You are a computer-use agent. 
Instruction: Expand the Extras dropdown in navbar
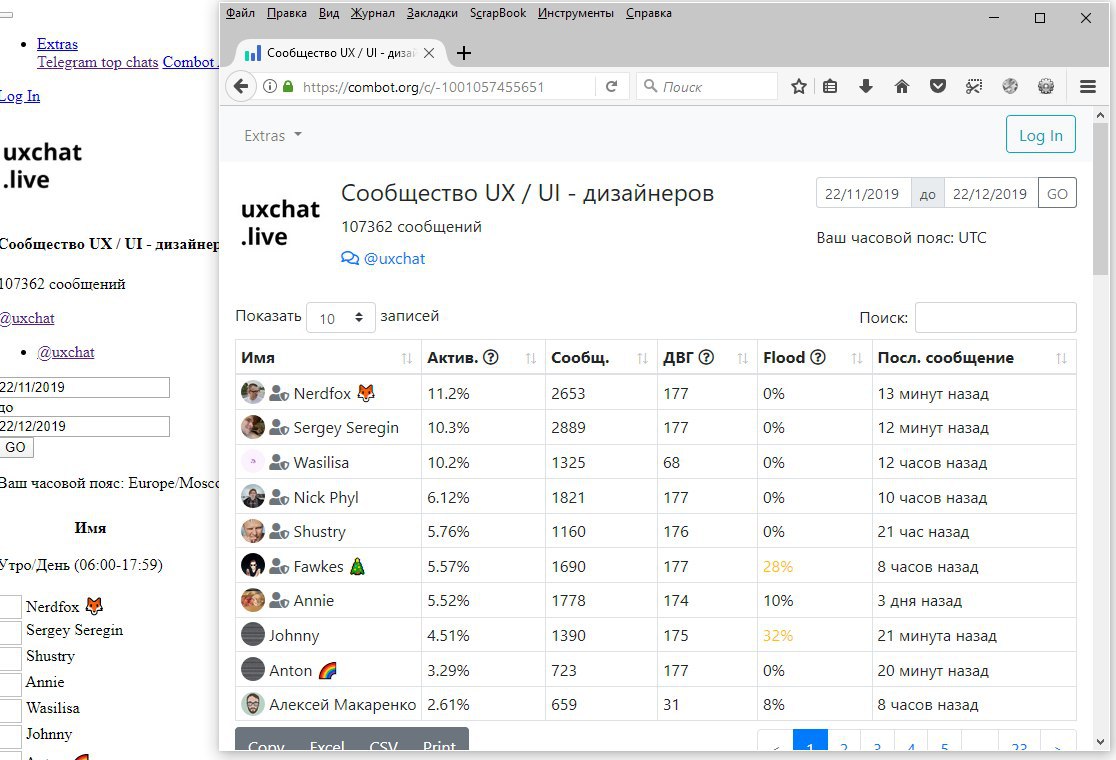click(273, 135)
